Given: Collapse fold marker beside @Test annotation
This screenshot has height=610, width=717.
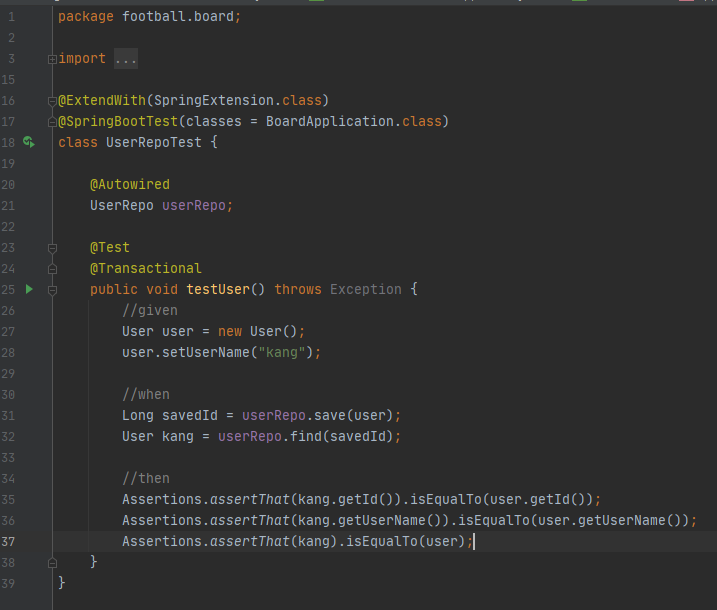Looking at the screenshot, I should pyautogui.click(x=52, y=248).
